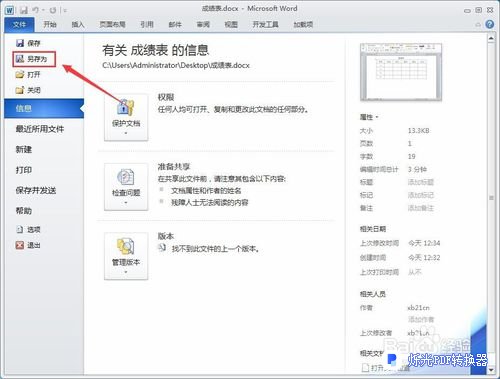Switch to the 页面布局 ribbon tab
This screenshot has width=500, height=379.
[x=112, y=24]
